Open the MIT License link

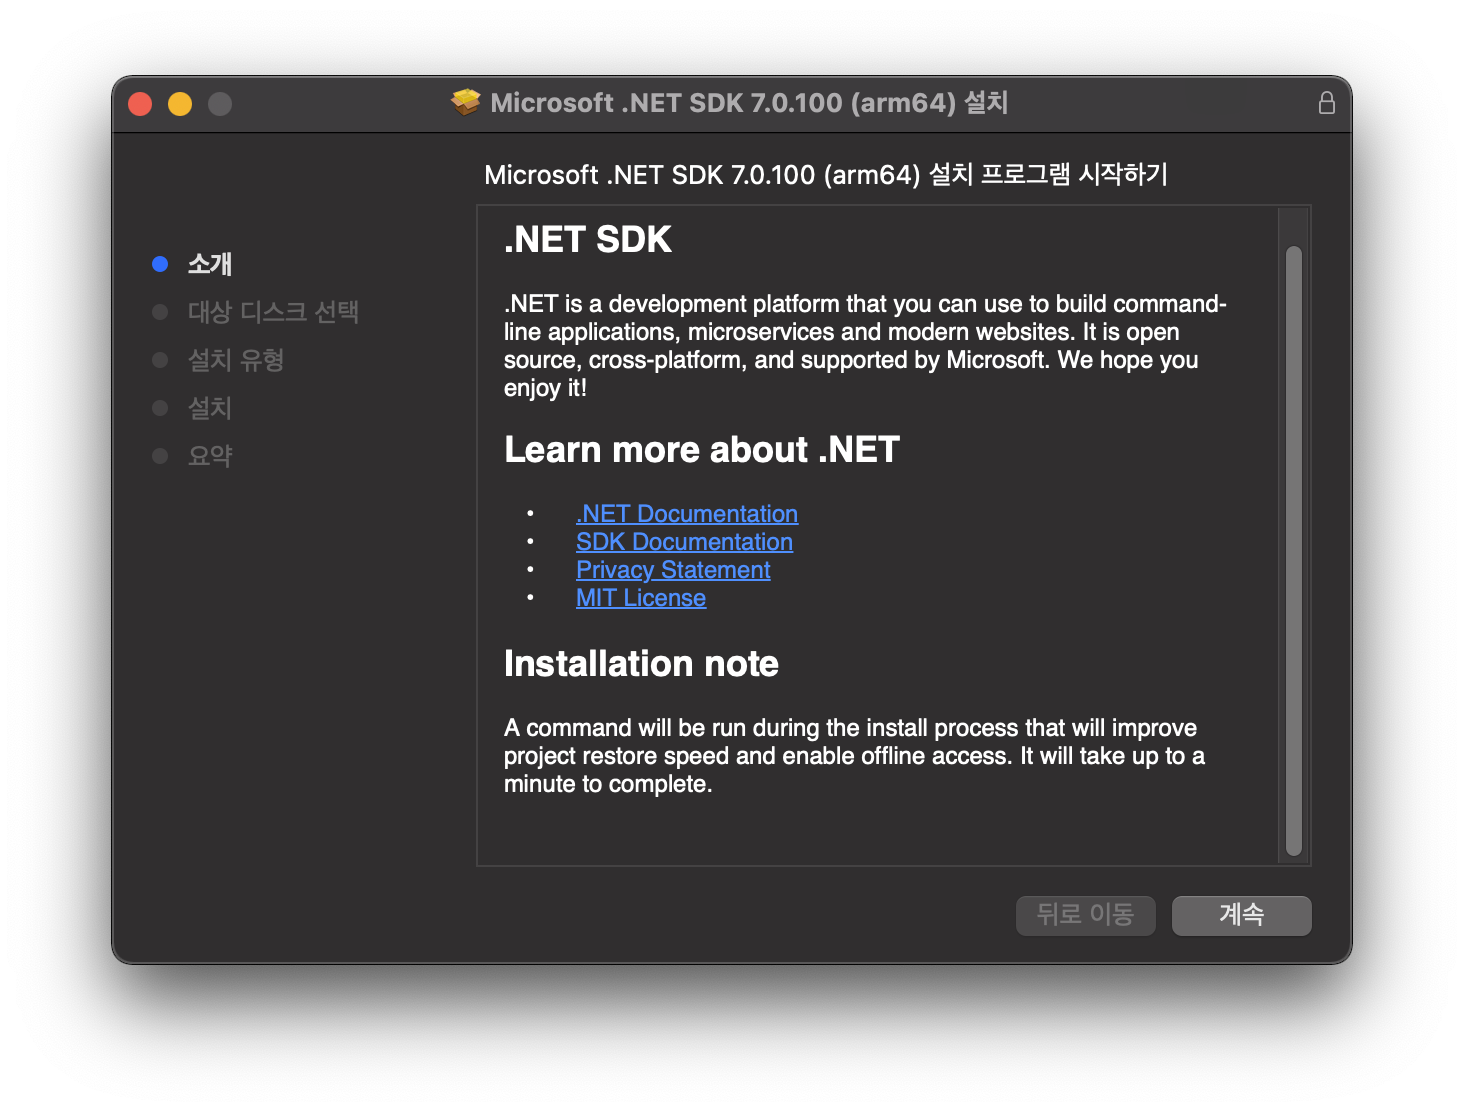(x=641, y=598)
